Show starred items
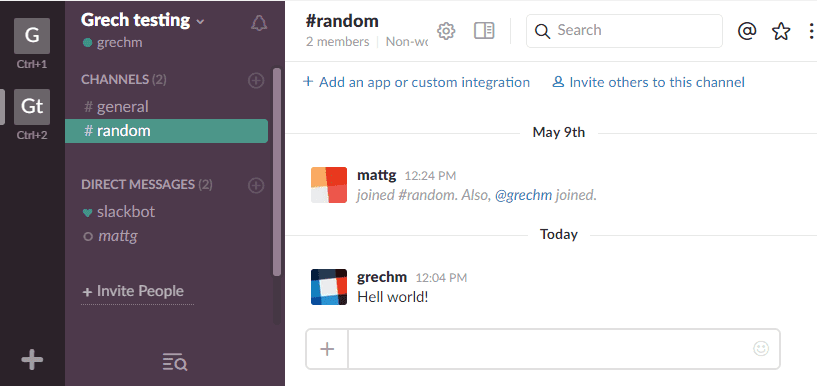This screenshot has height=386, width=817. coord(781,31)
